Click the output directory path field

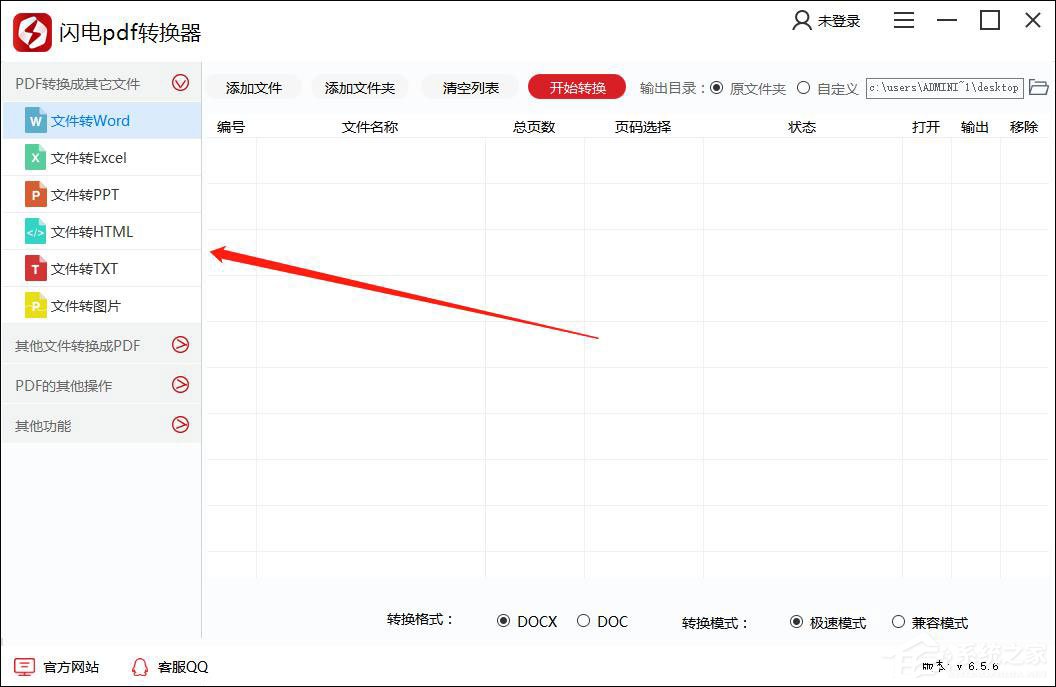[944, 87]
